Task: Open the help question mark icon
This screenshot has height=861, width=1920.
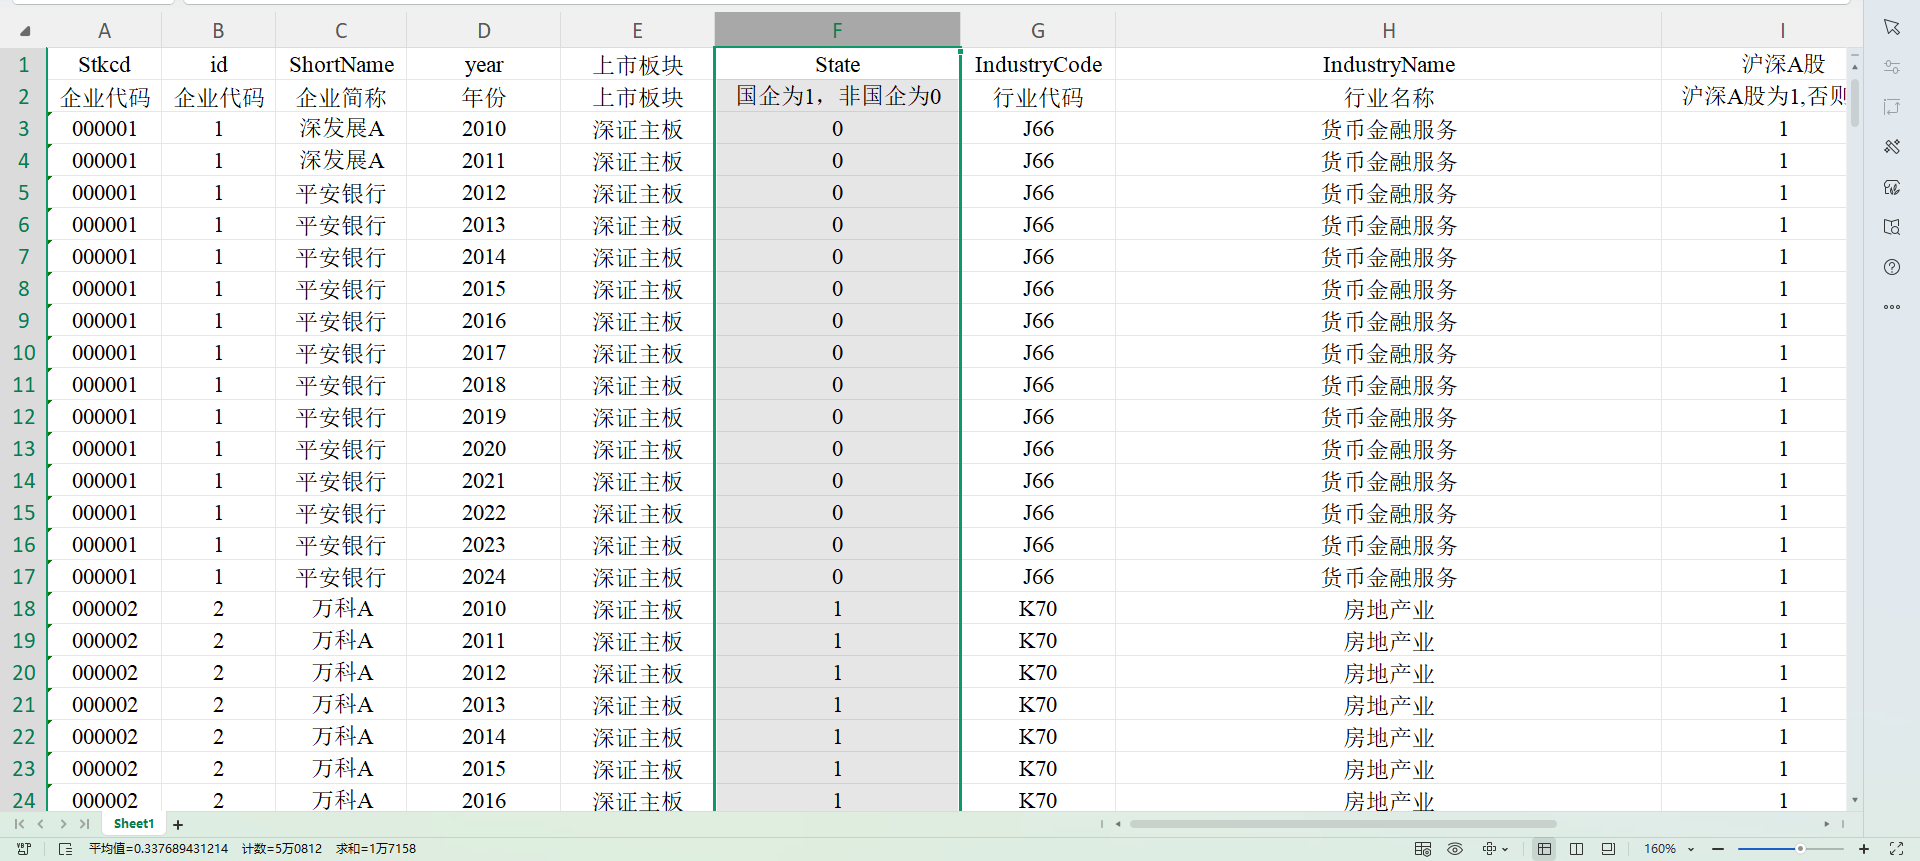Action: pyautogui.click(x=1891, y=267)
